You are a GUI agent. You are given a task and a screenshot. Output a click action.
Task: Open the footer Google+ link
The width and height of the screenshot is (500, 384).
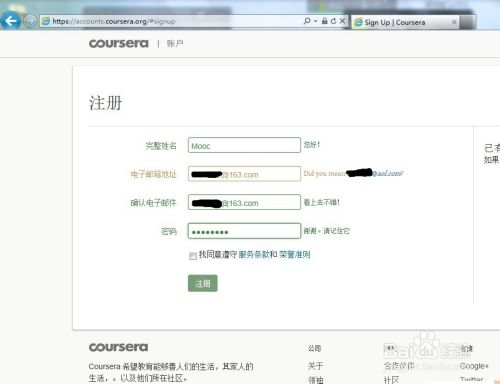pos(474,366)
